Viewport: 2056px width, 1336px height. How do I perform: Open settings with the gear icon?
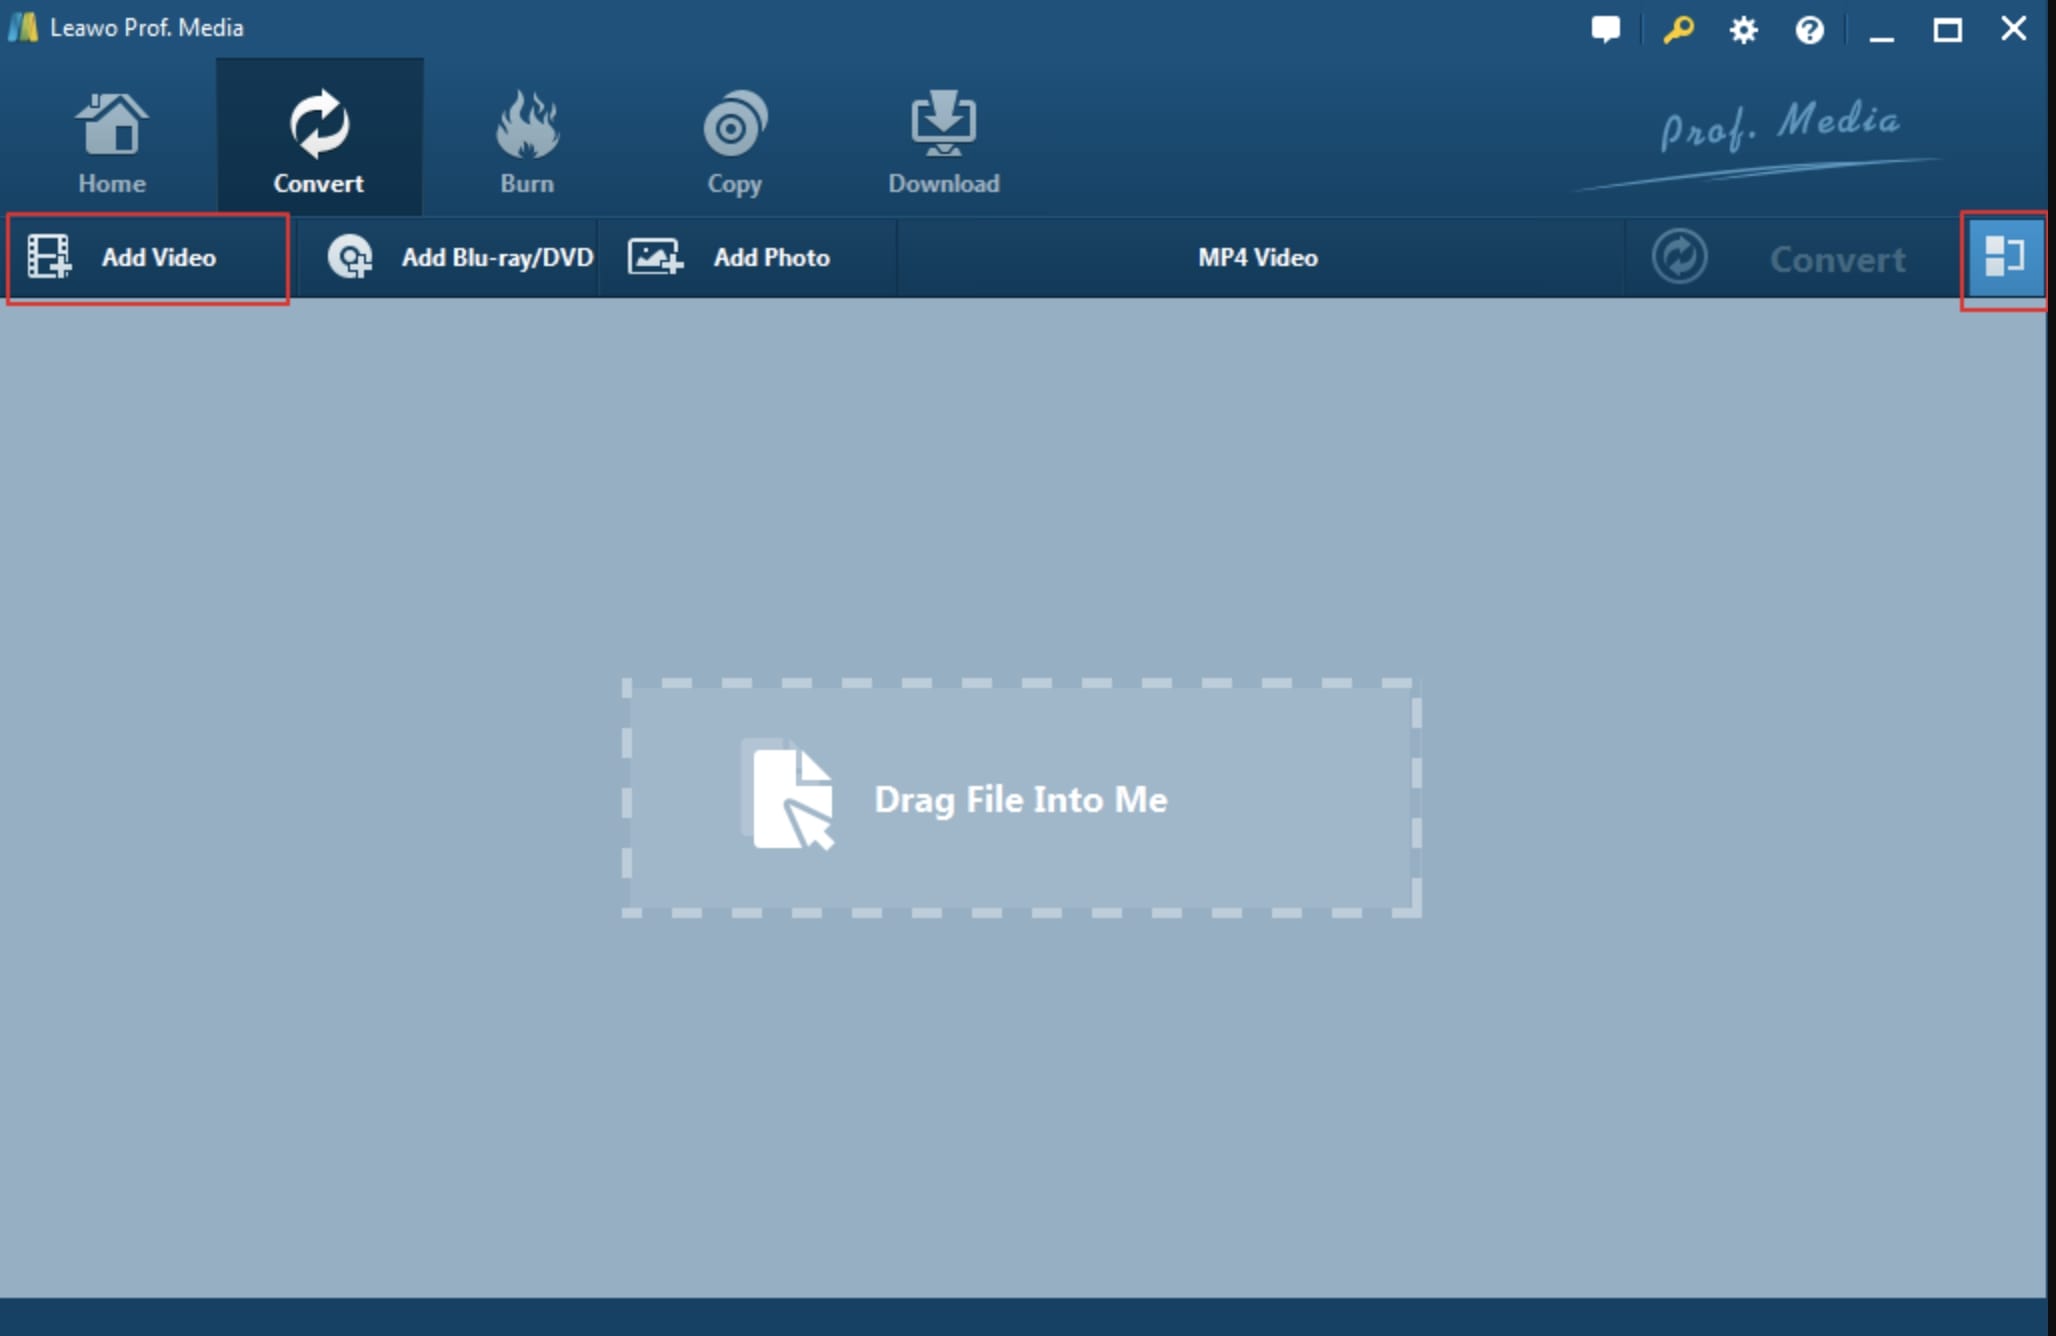pyautogui.click(x=1743, y=30)
